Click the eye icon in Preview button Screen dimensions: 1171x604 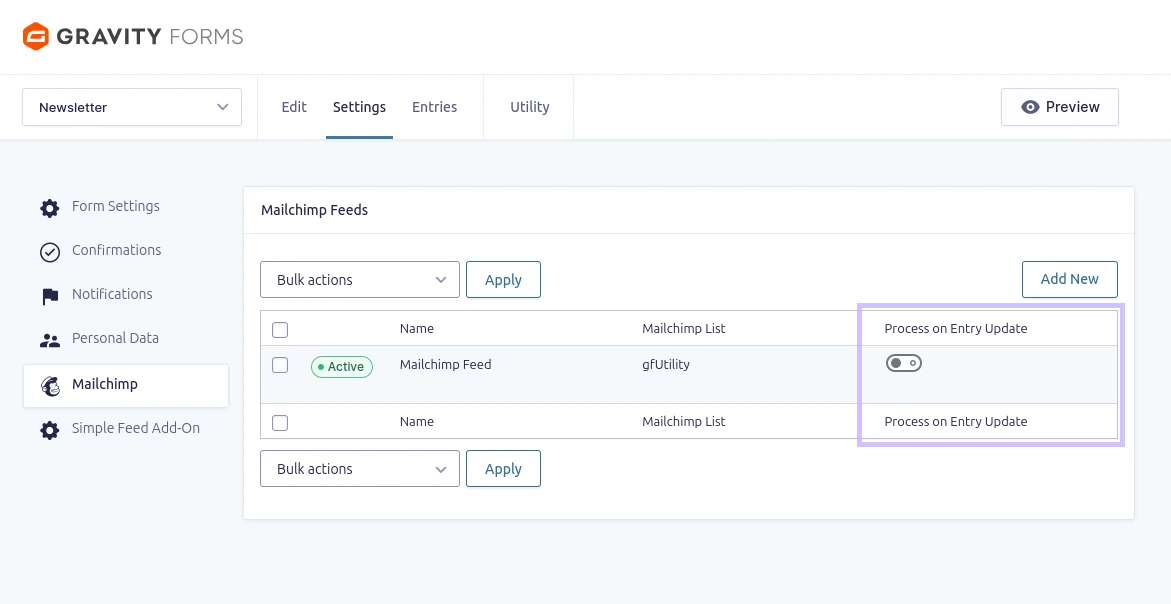(x=1031, y=107)
